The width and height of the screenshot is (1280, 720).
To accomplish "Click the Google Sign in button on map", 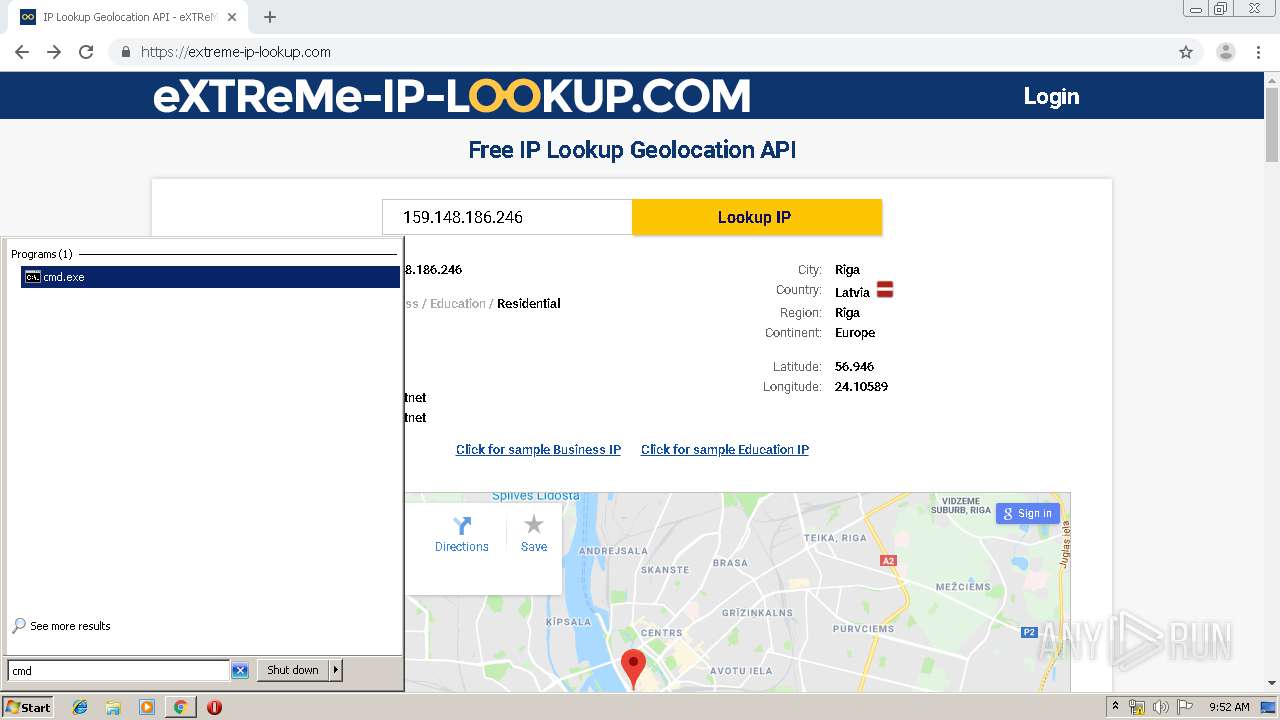I will click(x=1027, y=513).
